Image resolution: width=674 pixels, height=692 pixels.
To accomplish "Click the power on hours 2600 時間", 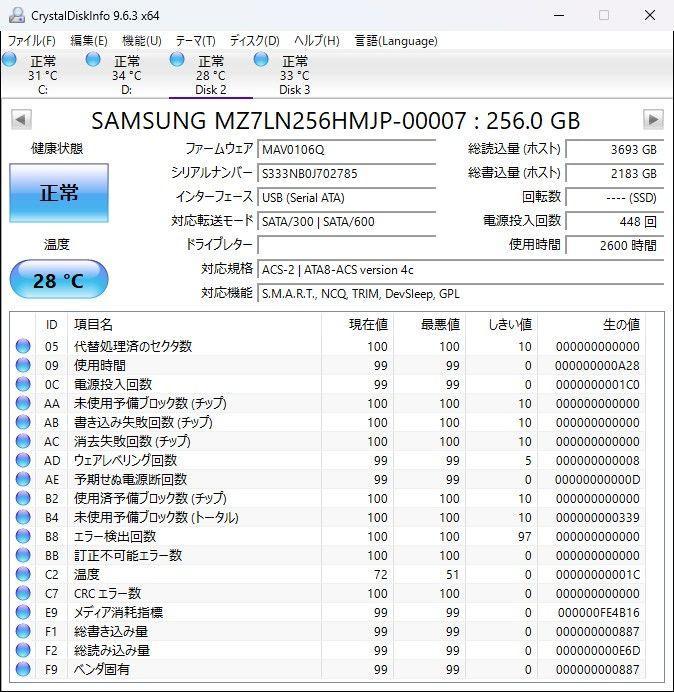I will point(615,245).
